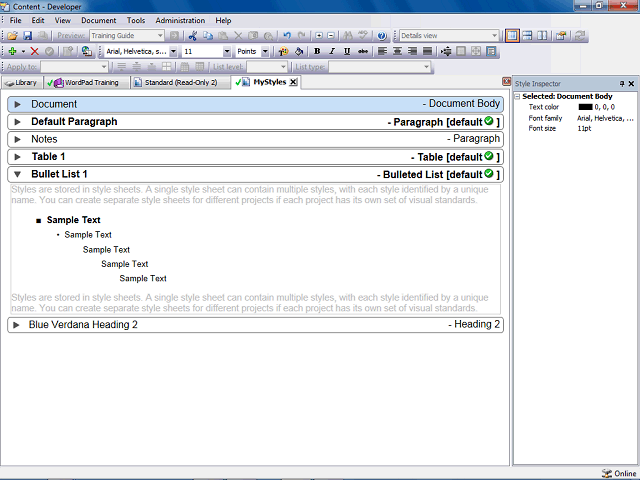Collapse Selected: Document Body in inspector
Screen dimensions: 640x480
point(518,97)
